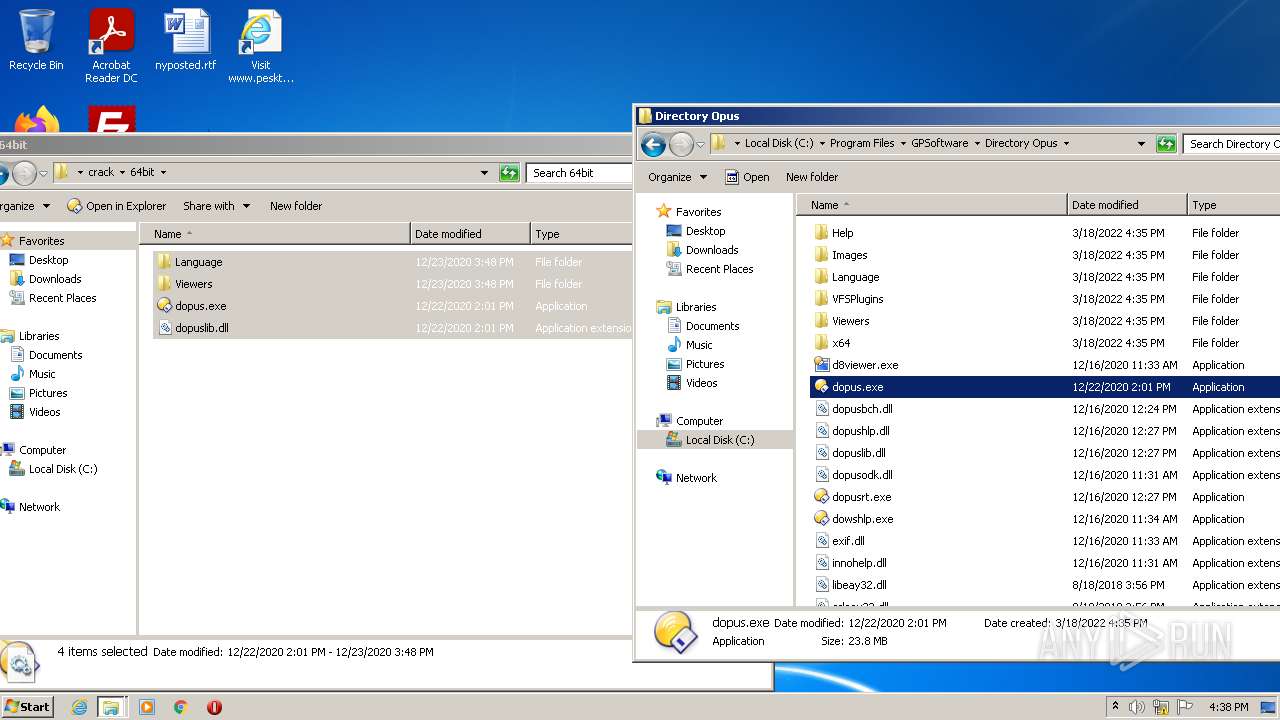The height and width of the screenshot is (720, 1280).
Task: Select Documents library in Directory Opus window
Action: 712,326
